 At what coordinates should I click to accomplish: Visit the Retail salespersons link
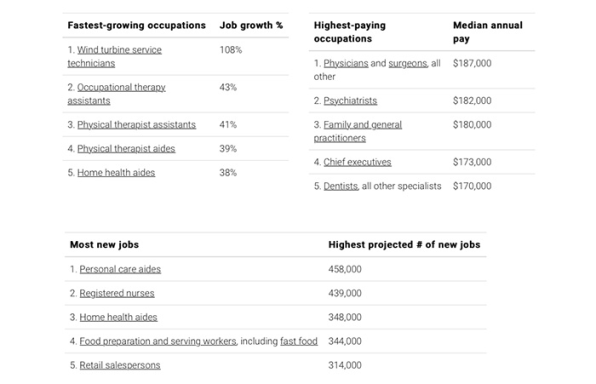(120, 365)
